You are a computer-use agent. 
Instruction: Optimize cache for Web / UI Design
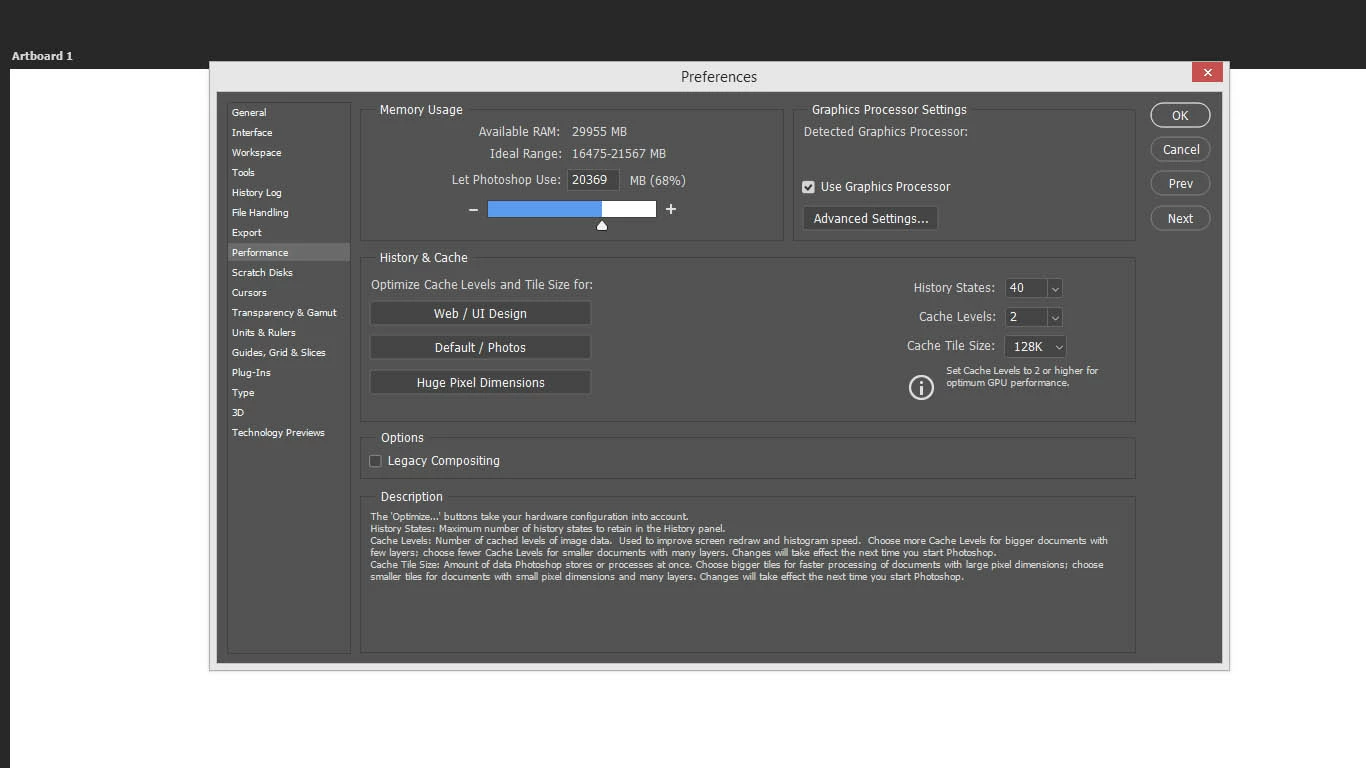pyautogui.click(x=480, y=314)
